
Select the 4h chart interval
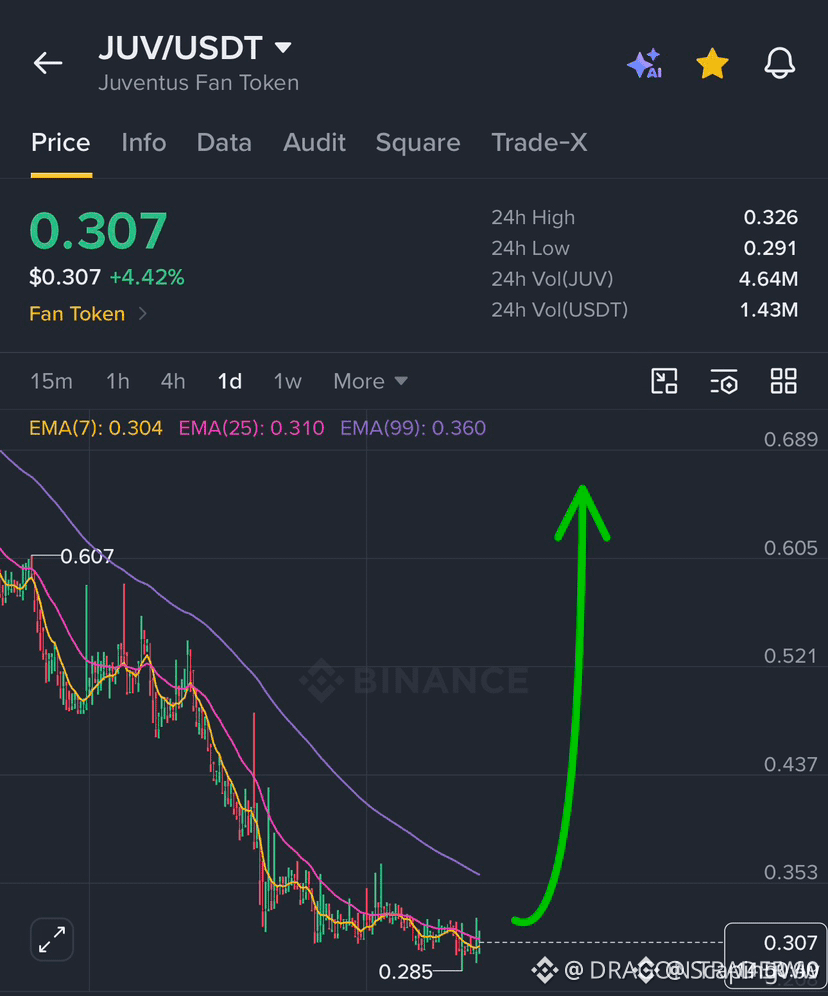click(173, 381)
